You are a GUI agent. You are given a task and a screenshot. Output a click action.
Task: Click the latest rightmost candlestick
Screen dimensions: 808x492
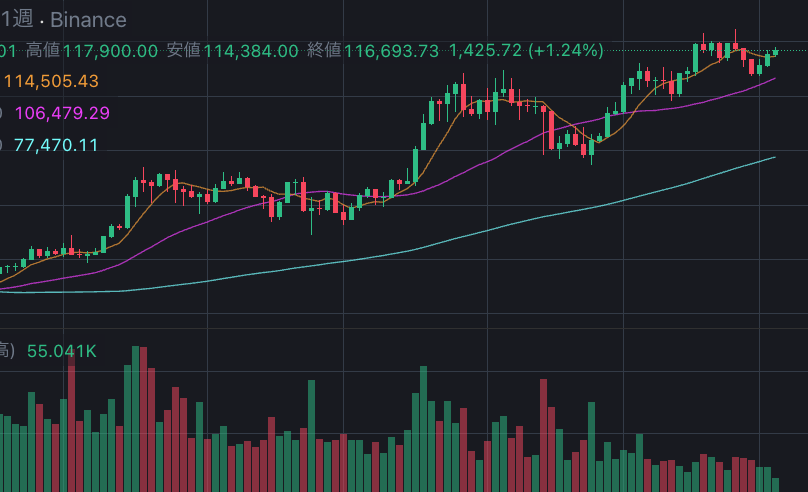coord(775,52)
